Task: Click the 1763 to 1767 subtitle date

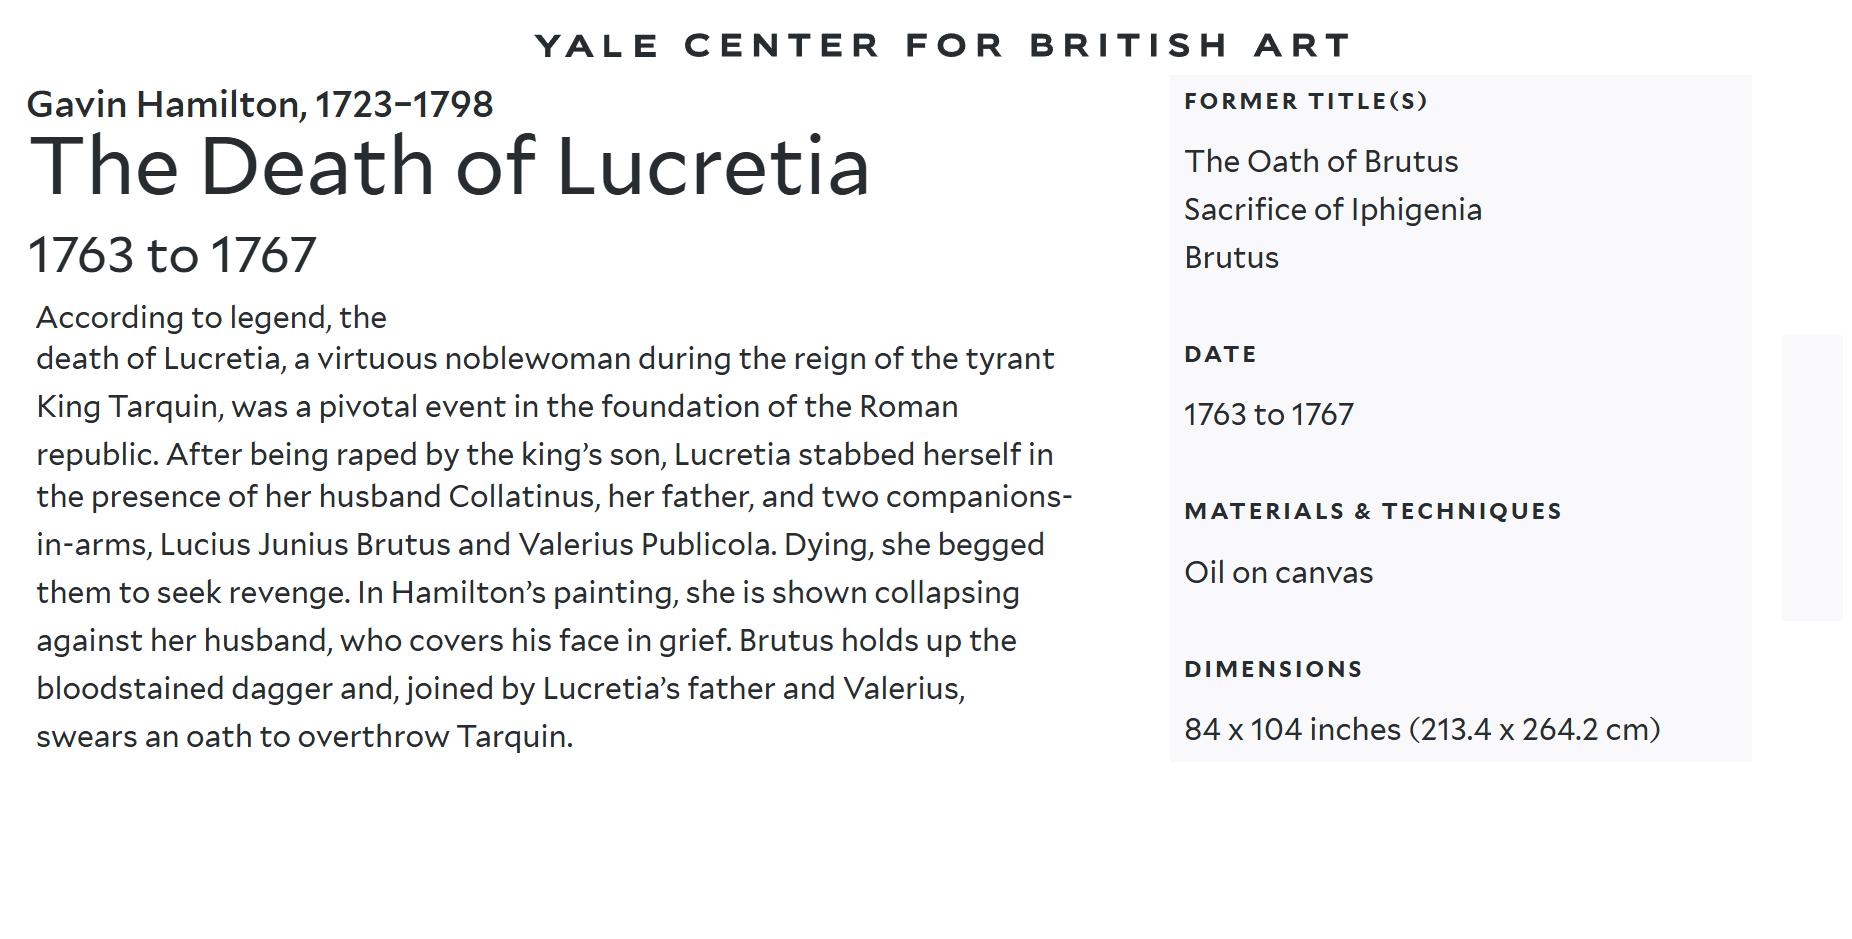Action: [x=172, y=255]
